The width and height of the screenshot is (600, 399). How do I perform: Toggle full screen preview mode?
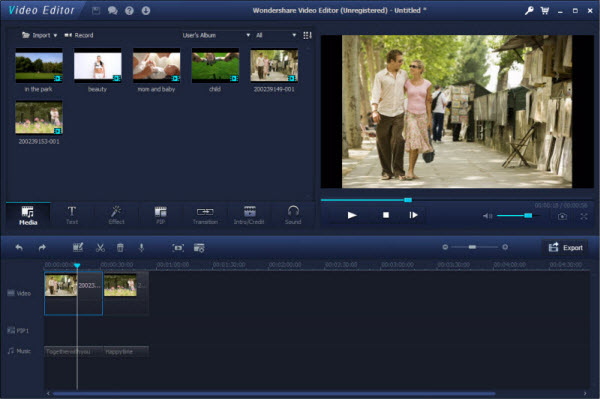tap(584, 217)
